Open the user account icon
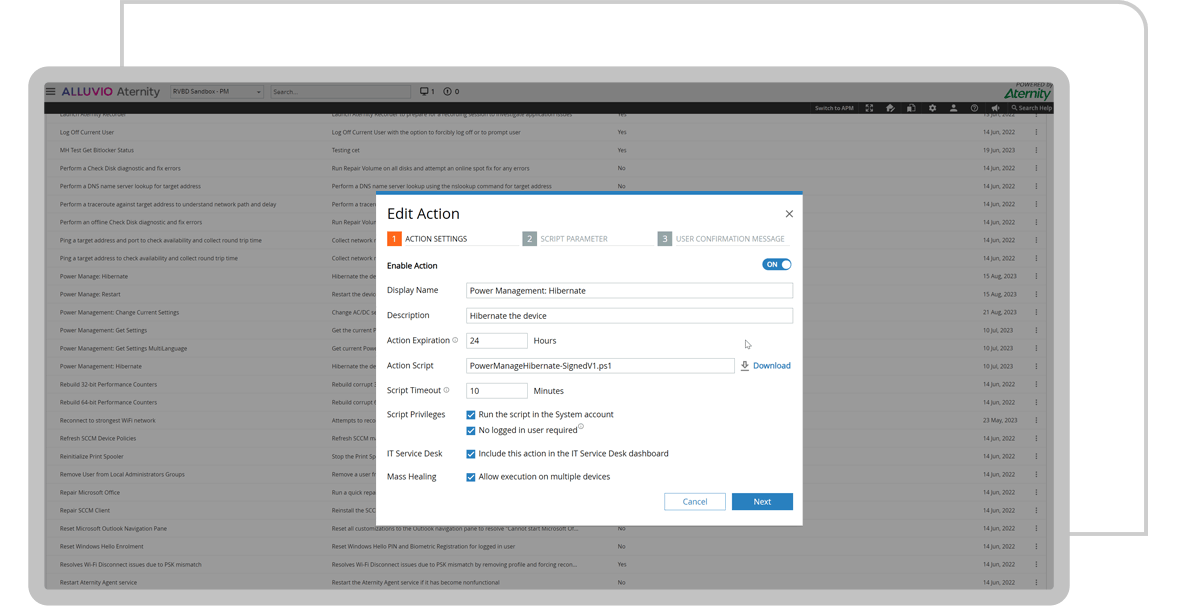 coord(953,108)
